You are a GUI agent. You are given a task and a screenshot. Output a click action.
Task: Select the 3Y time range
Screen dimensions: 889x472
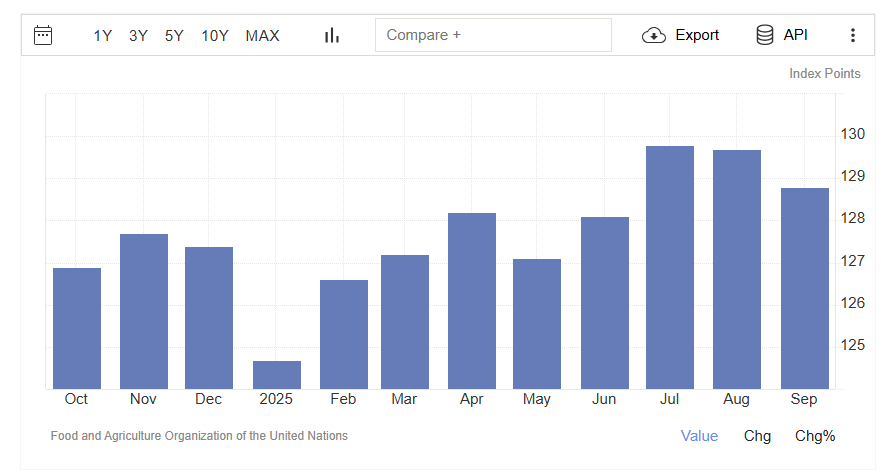click(138, 35)
